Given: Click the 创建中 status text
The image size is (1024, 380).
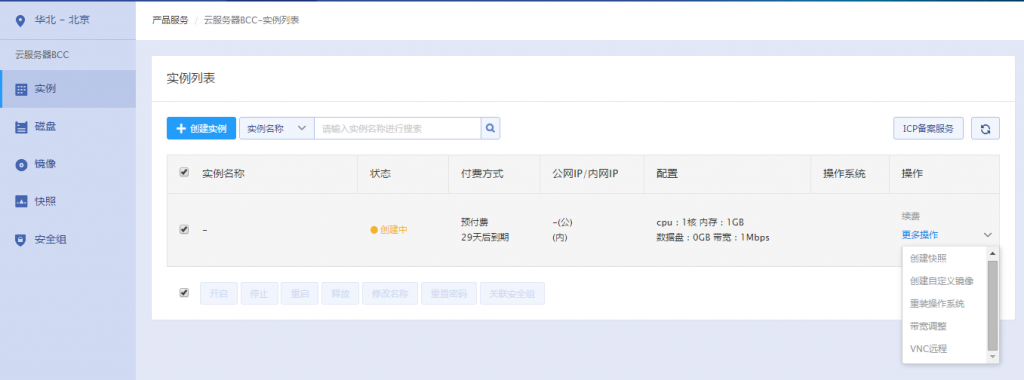Looking at the screenshot, I should 394,230.
